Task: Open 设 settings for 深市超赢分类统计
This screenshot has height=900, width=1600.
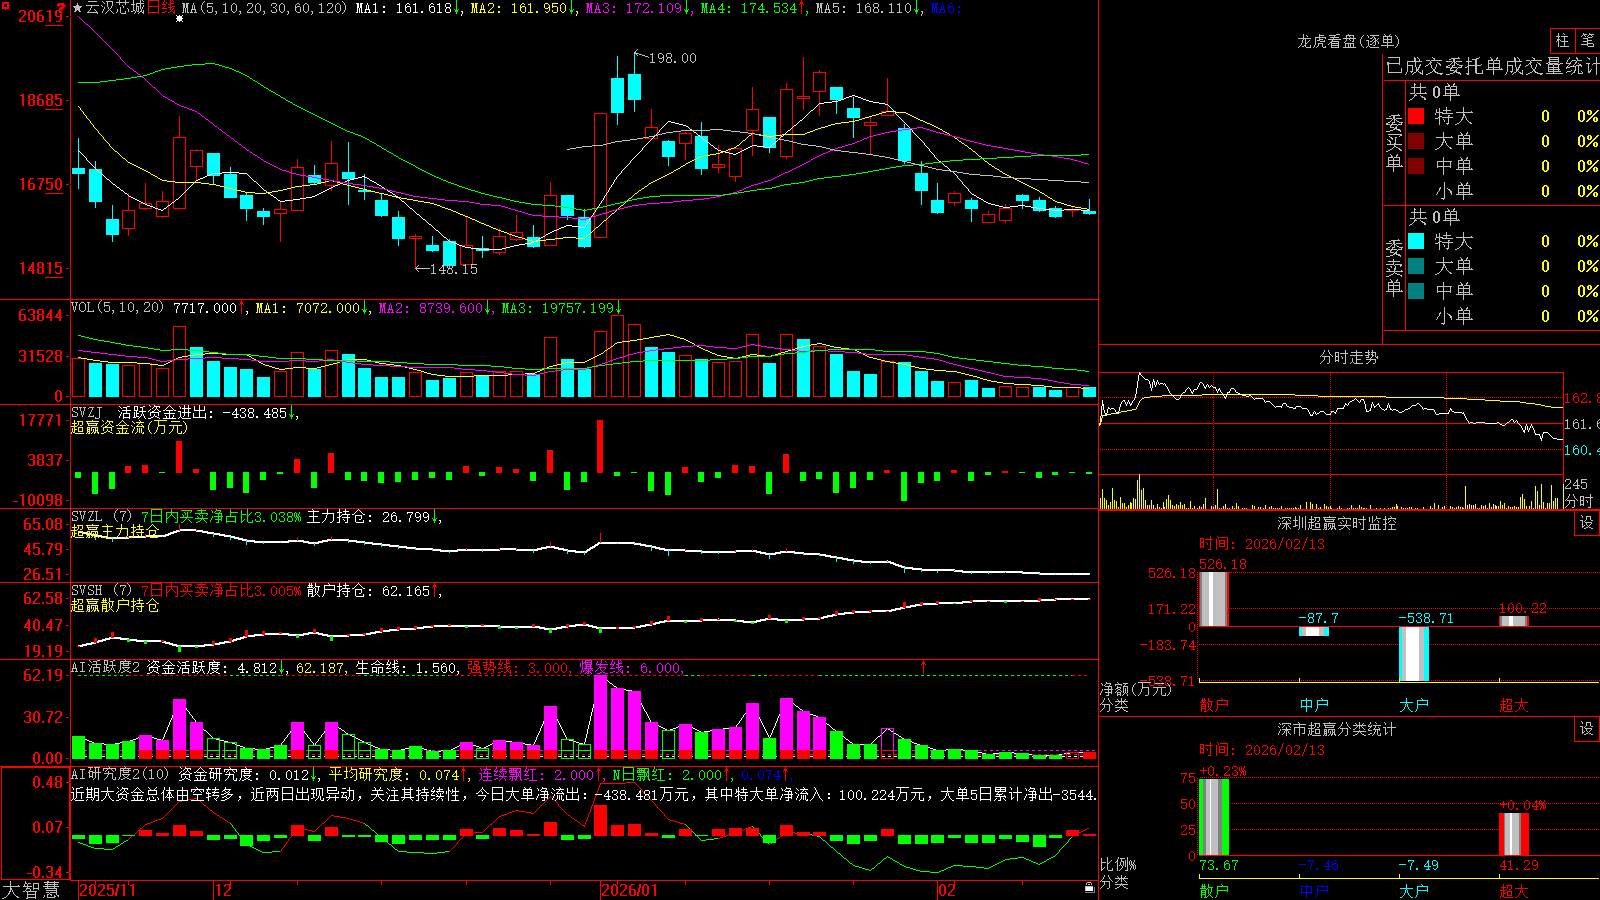Action: [1587, 729]
